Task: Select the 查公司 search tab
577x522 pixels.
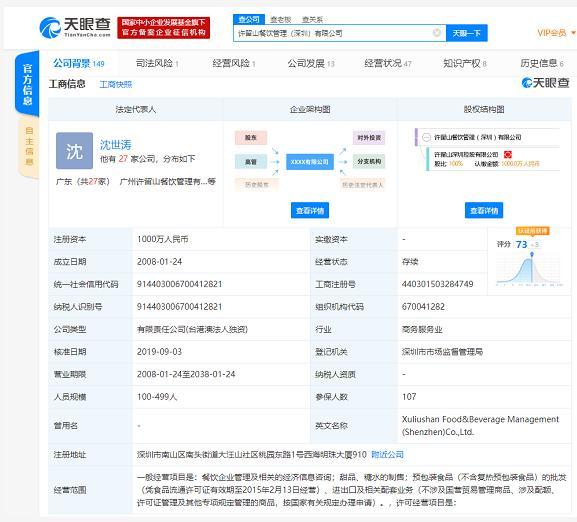Action: point(249,19)
